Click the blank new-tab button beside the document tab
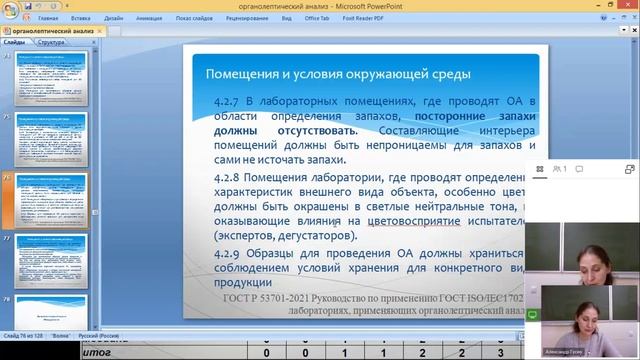The width and height of the screenshot is (640, 360). pos(114,31)
